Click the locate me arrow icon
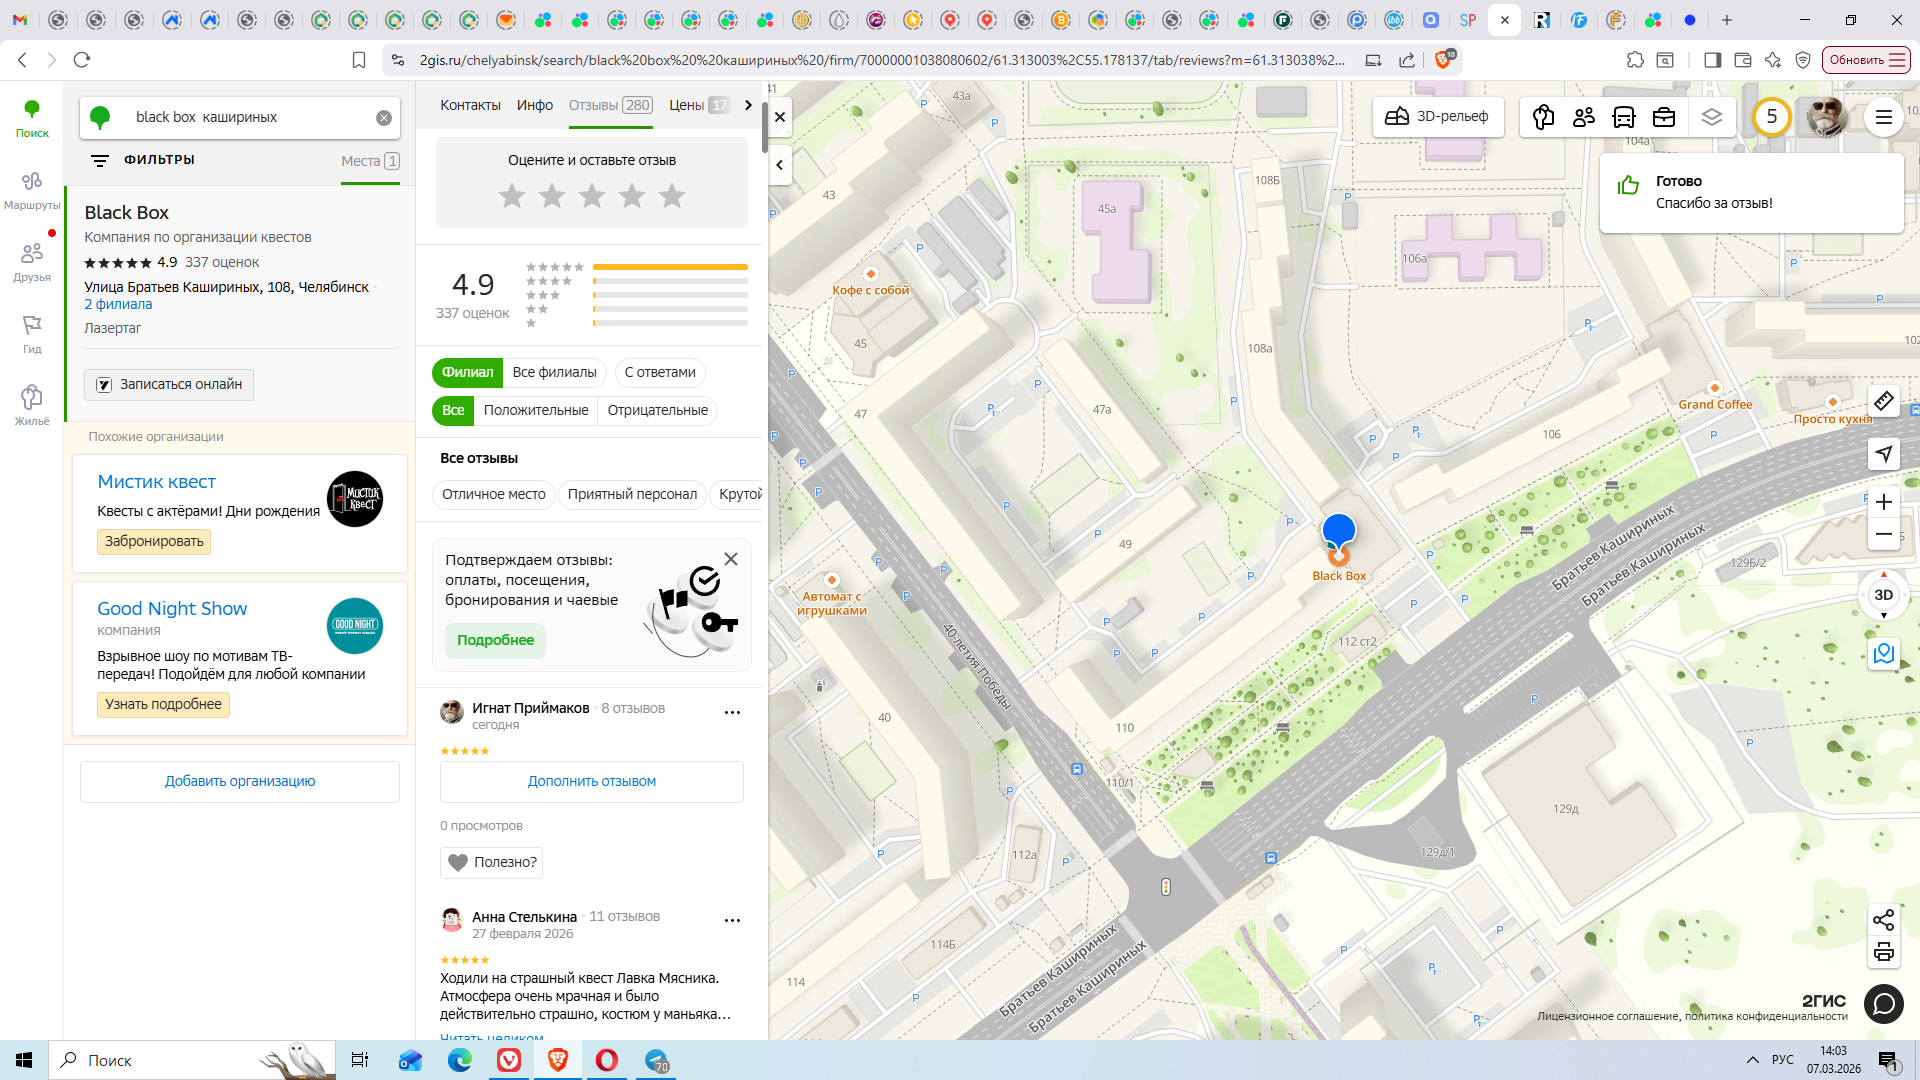Image resolution: width=1920 pixels, height=1080 pixels. click(1883, 454)
